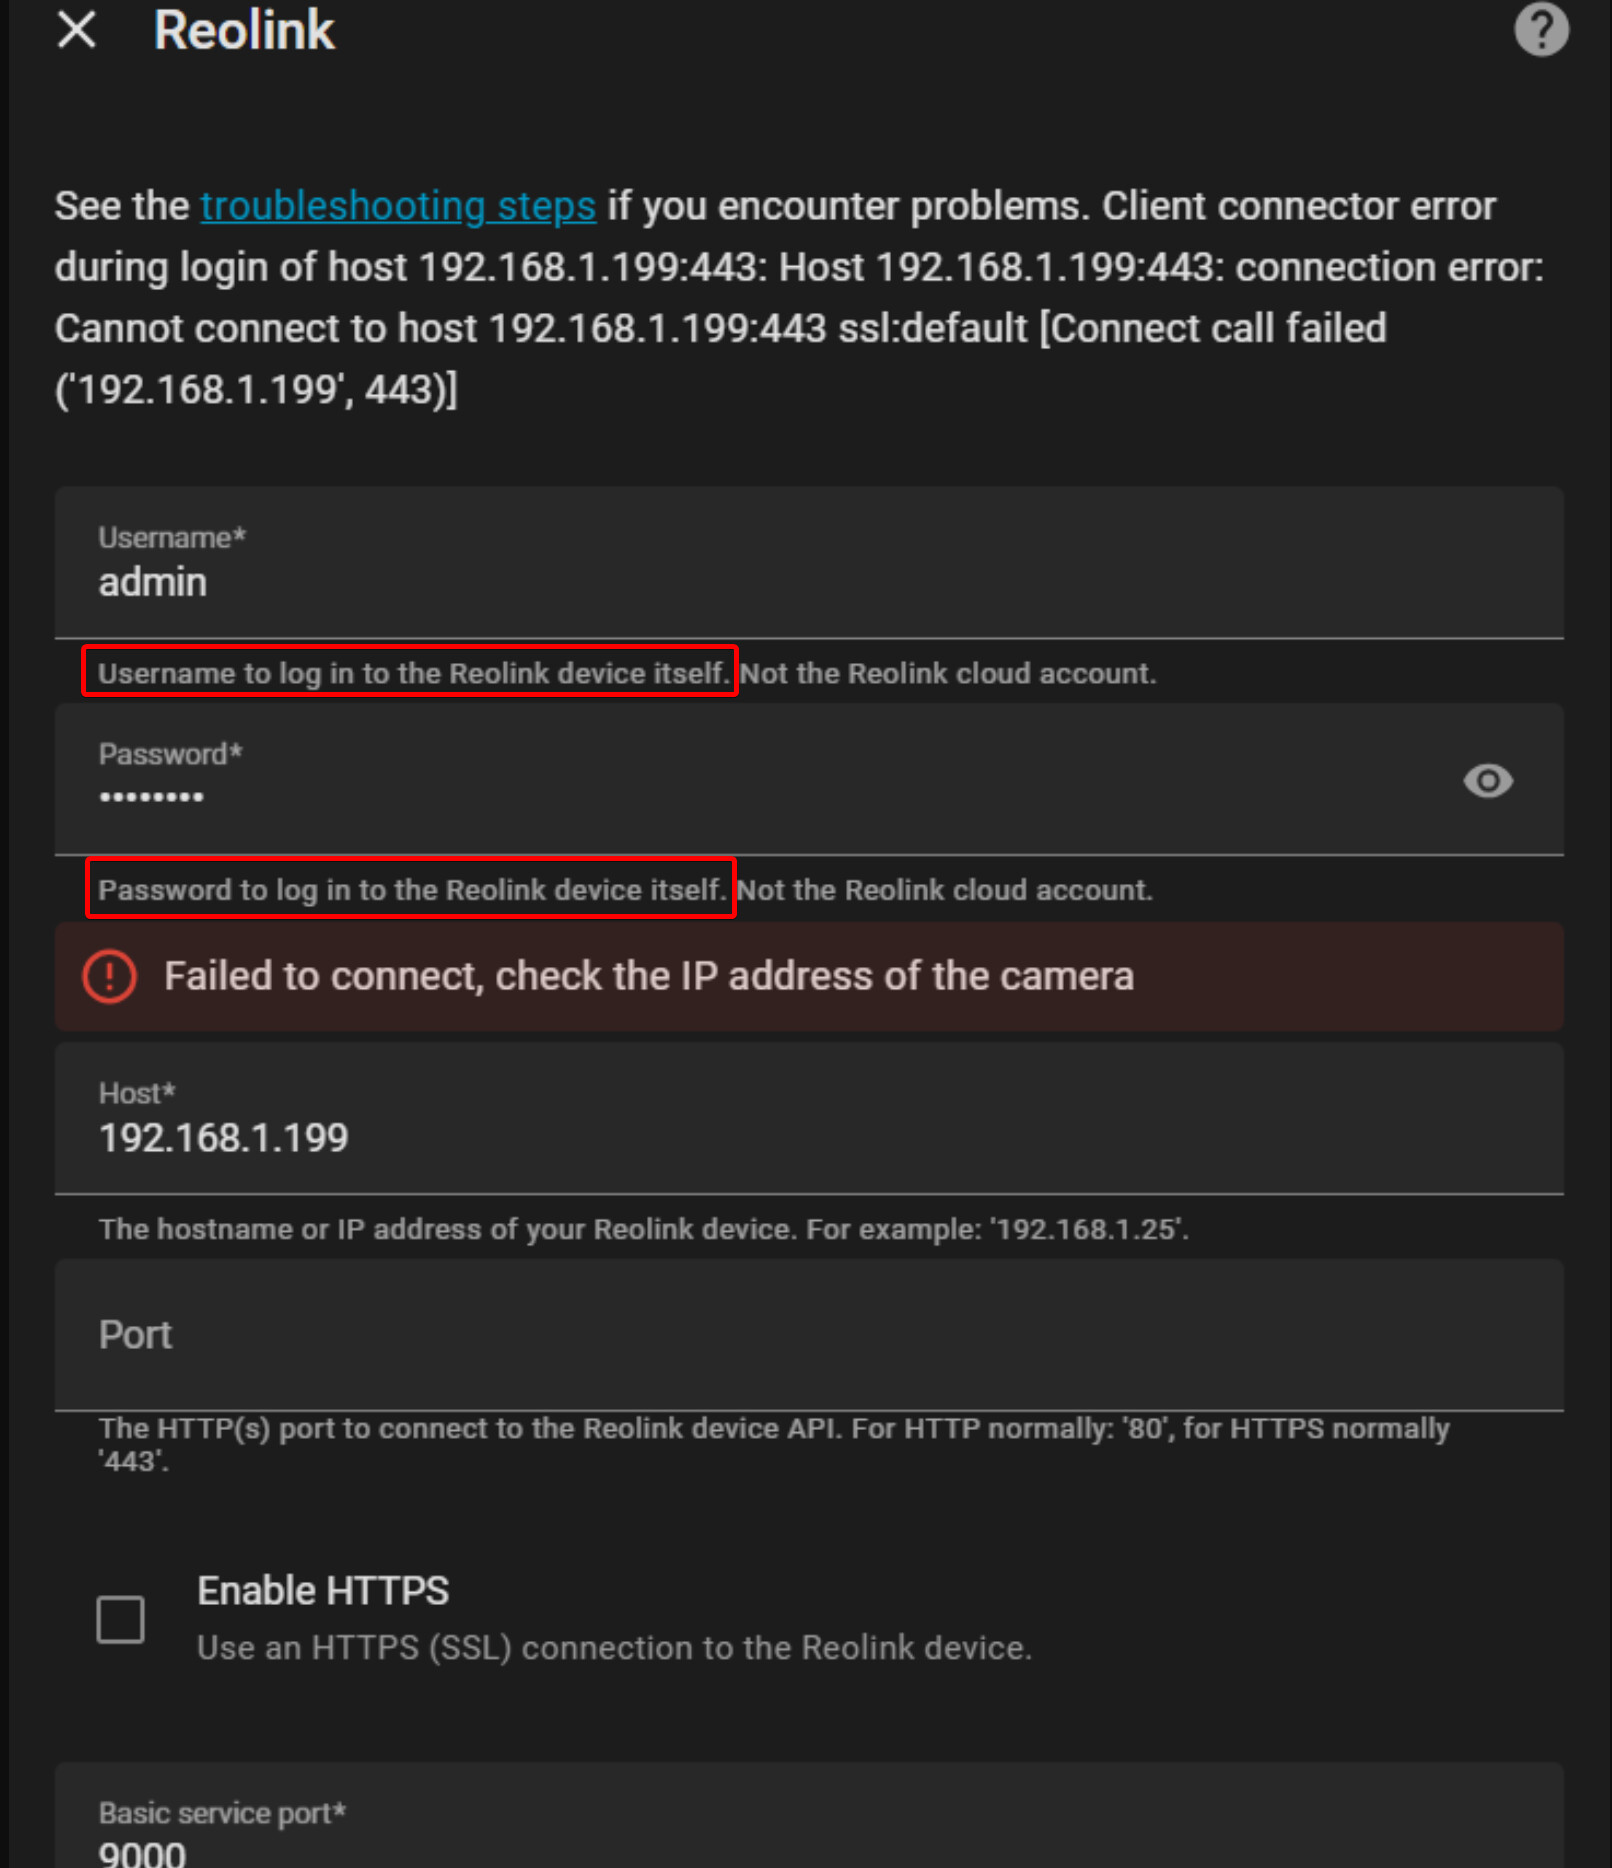Click the 'Failed to connect' error message
This screenshot has width=1612, height=1868.
tap(649, 976)
